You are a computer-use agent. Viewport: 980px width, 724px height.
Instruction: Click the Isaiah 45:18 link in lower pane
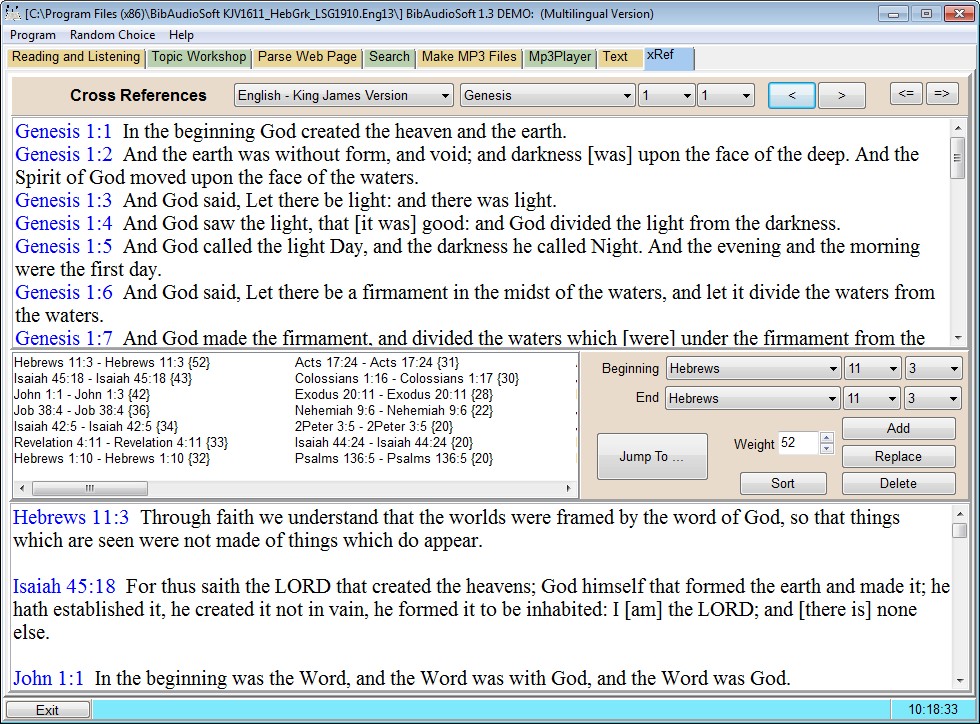[64, 586]
